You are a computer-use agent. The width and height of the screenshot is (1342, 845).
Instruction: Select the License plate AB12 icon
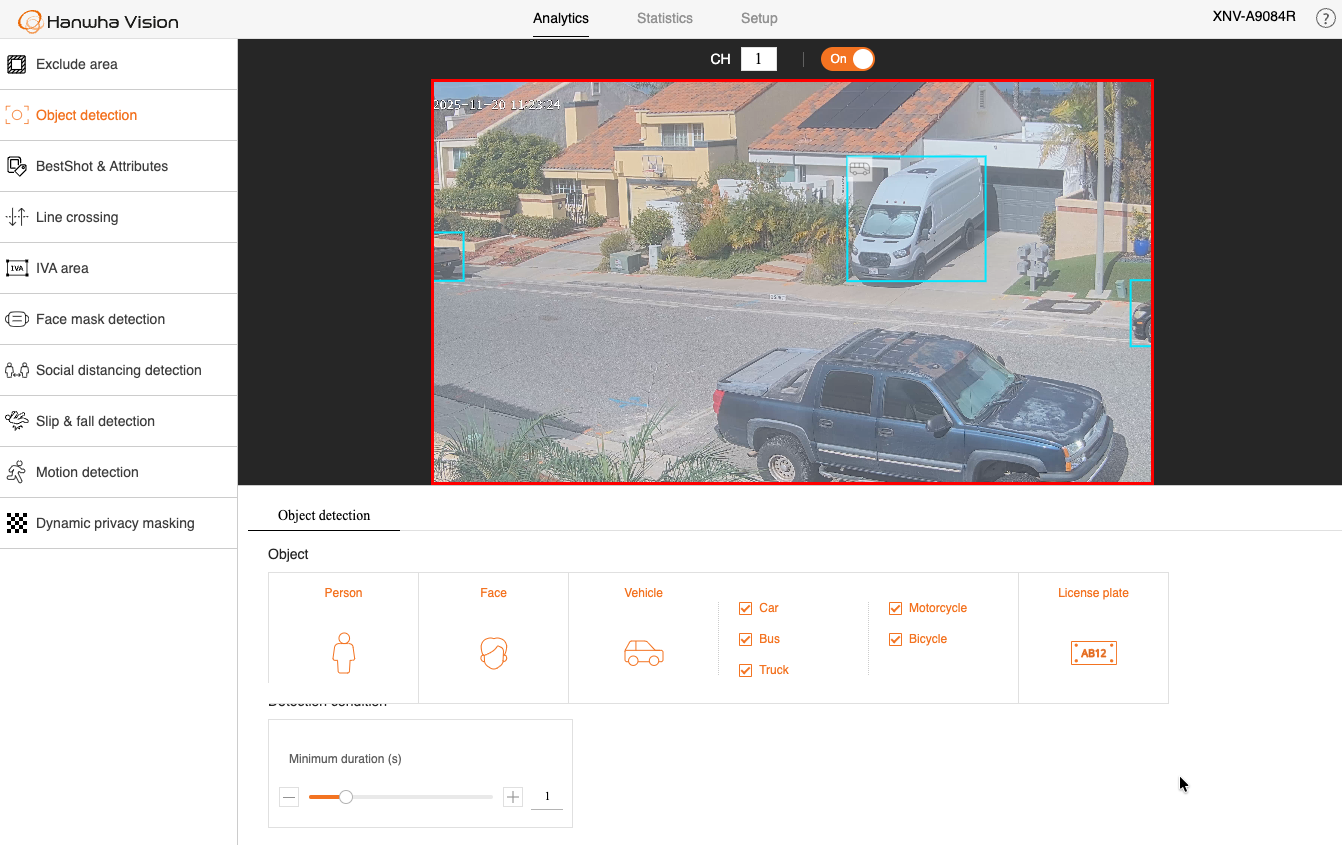coord(1094,653)
